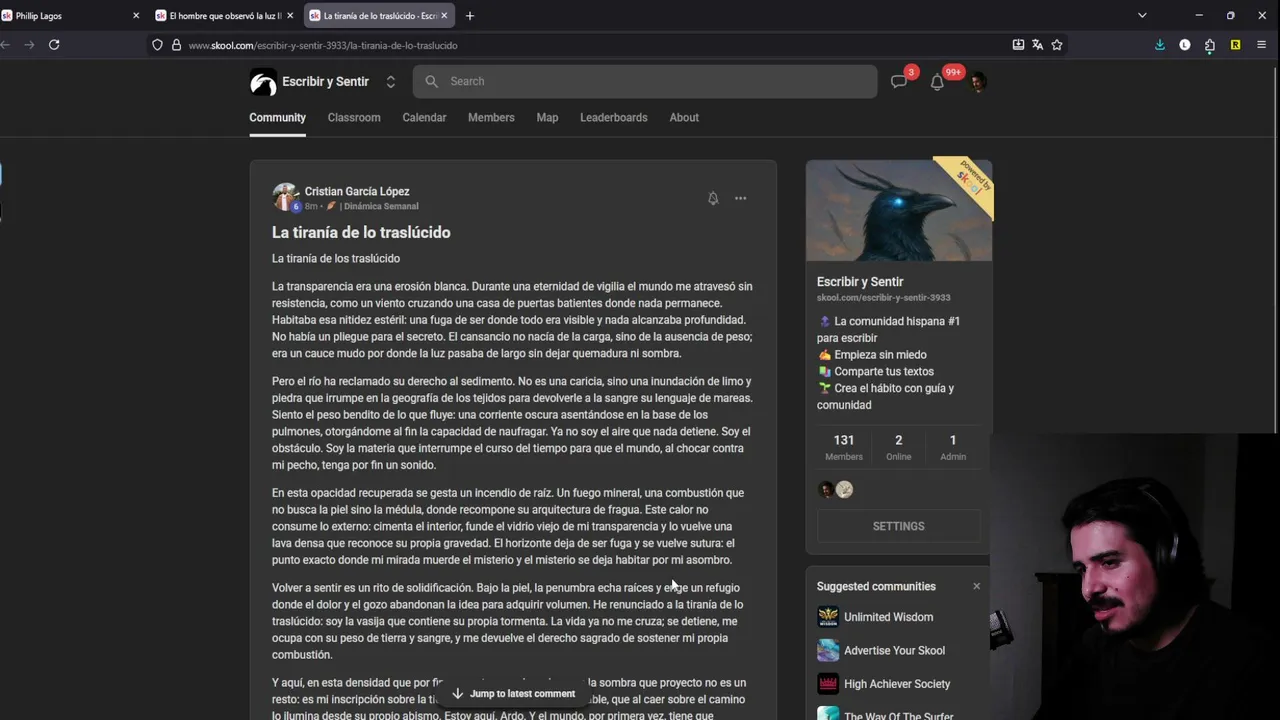Open the tracking protection shield icon
Viewport: 1280px width, 720px height.
click(157, 45)
